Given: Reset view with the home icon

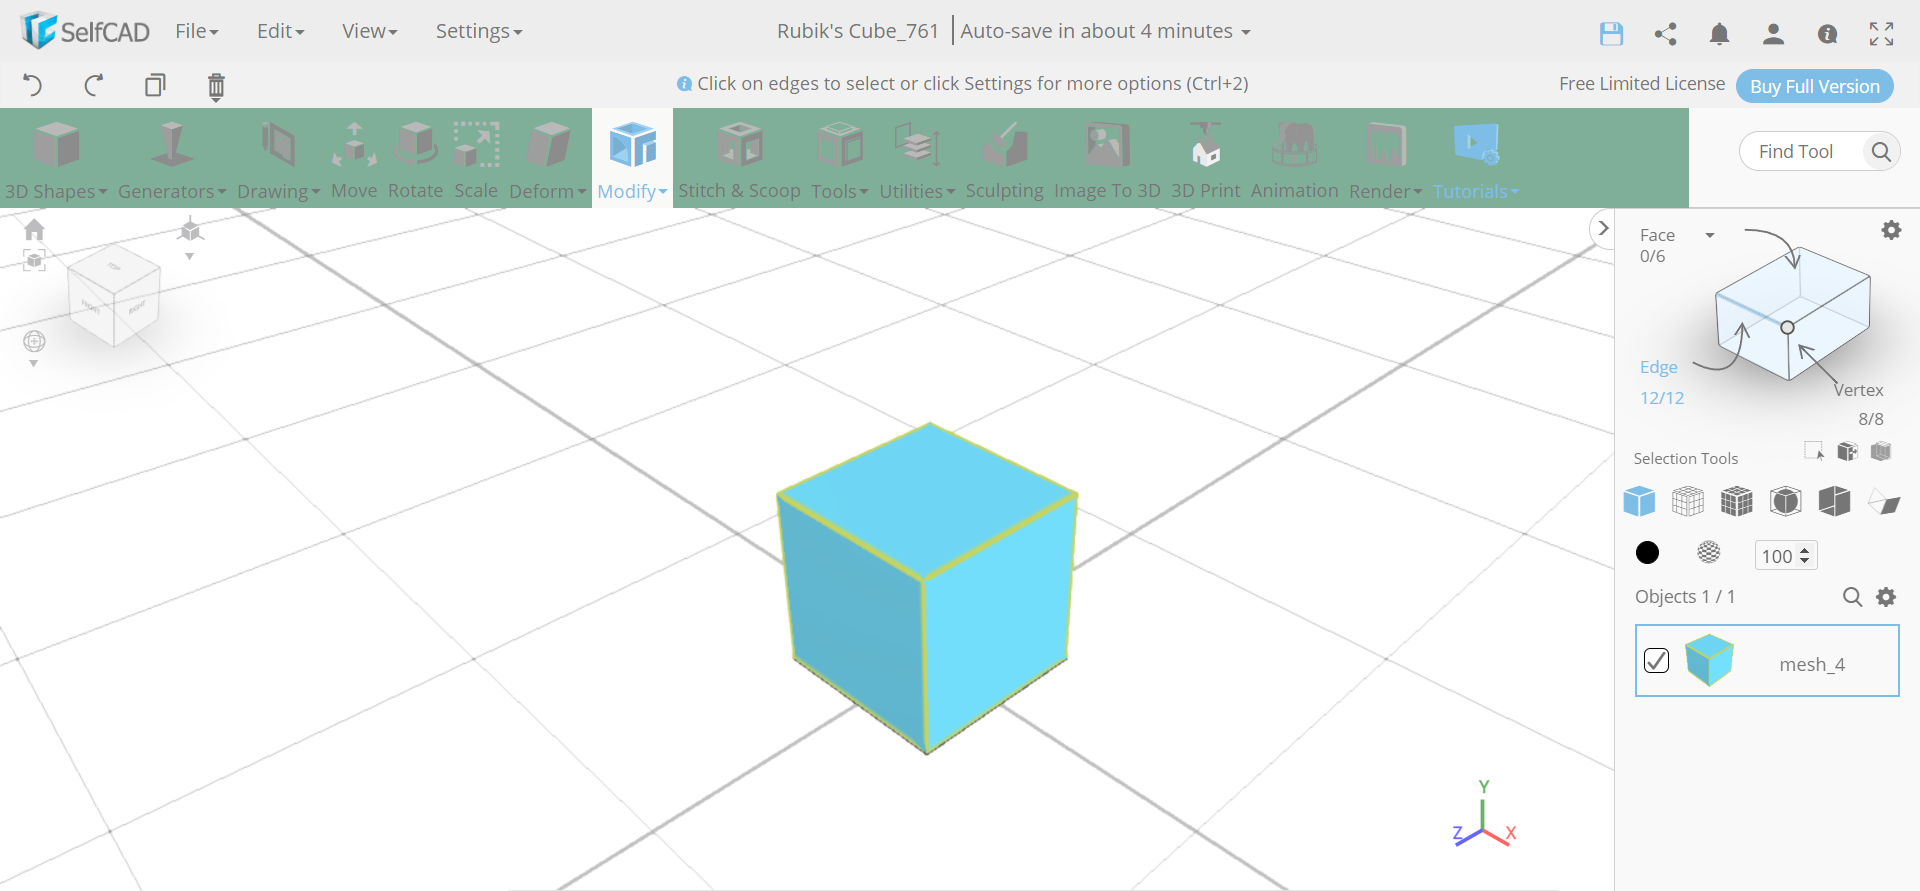Looking at the screenshot, I should point(34,230).
